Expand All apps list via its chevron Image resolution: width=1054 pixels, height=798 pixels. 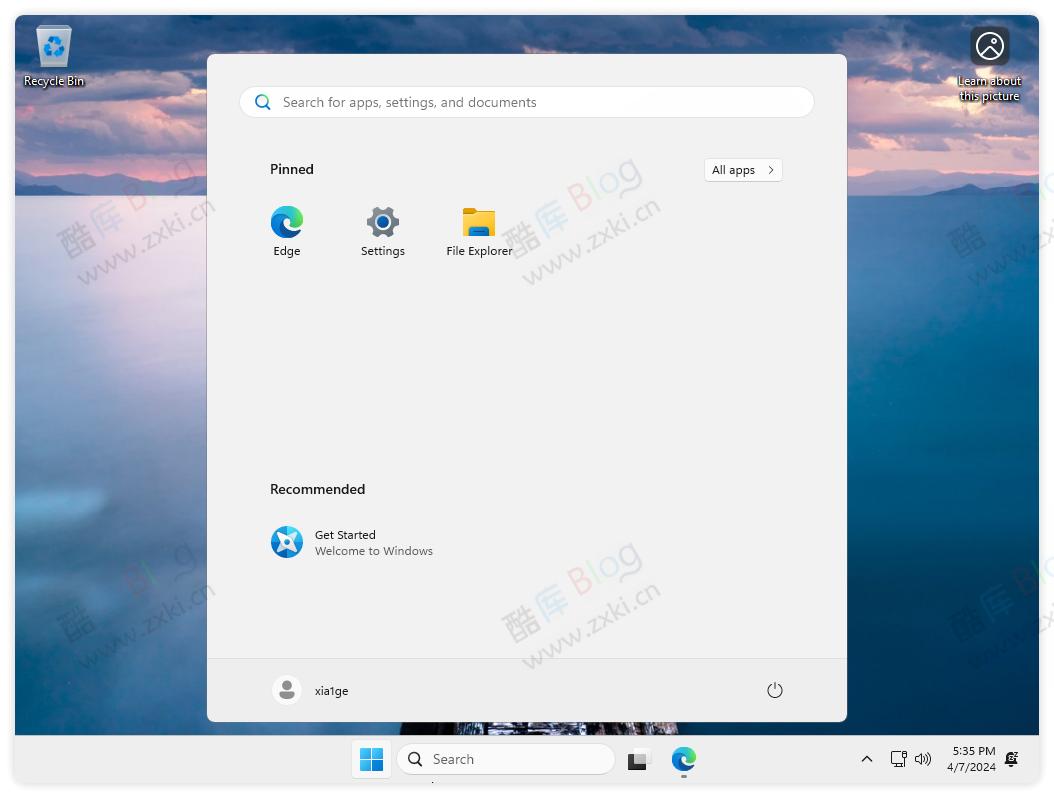tap(770, 170)
